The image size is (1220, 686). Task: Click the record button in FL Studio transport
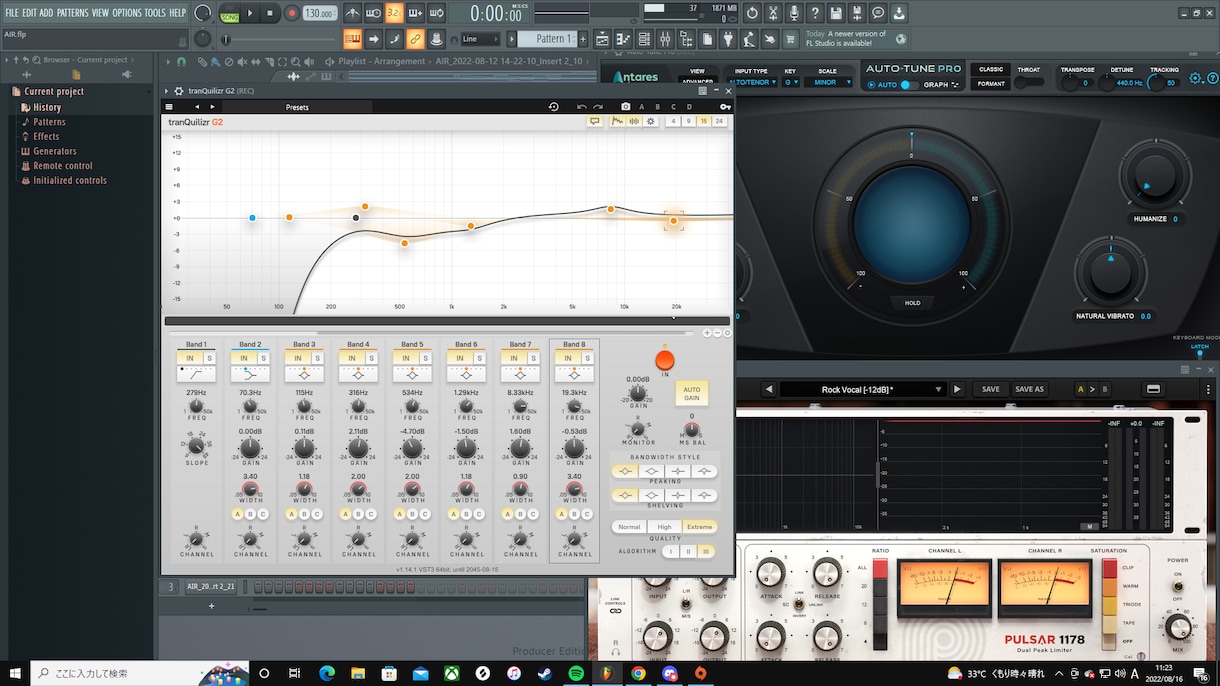point(292,13)
